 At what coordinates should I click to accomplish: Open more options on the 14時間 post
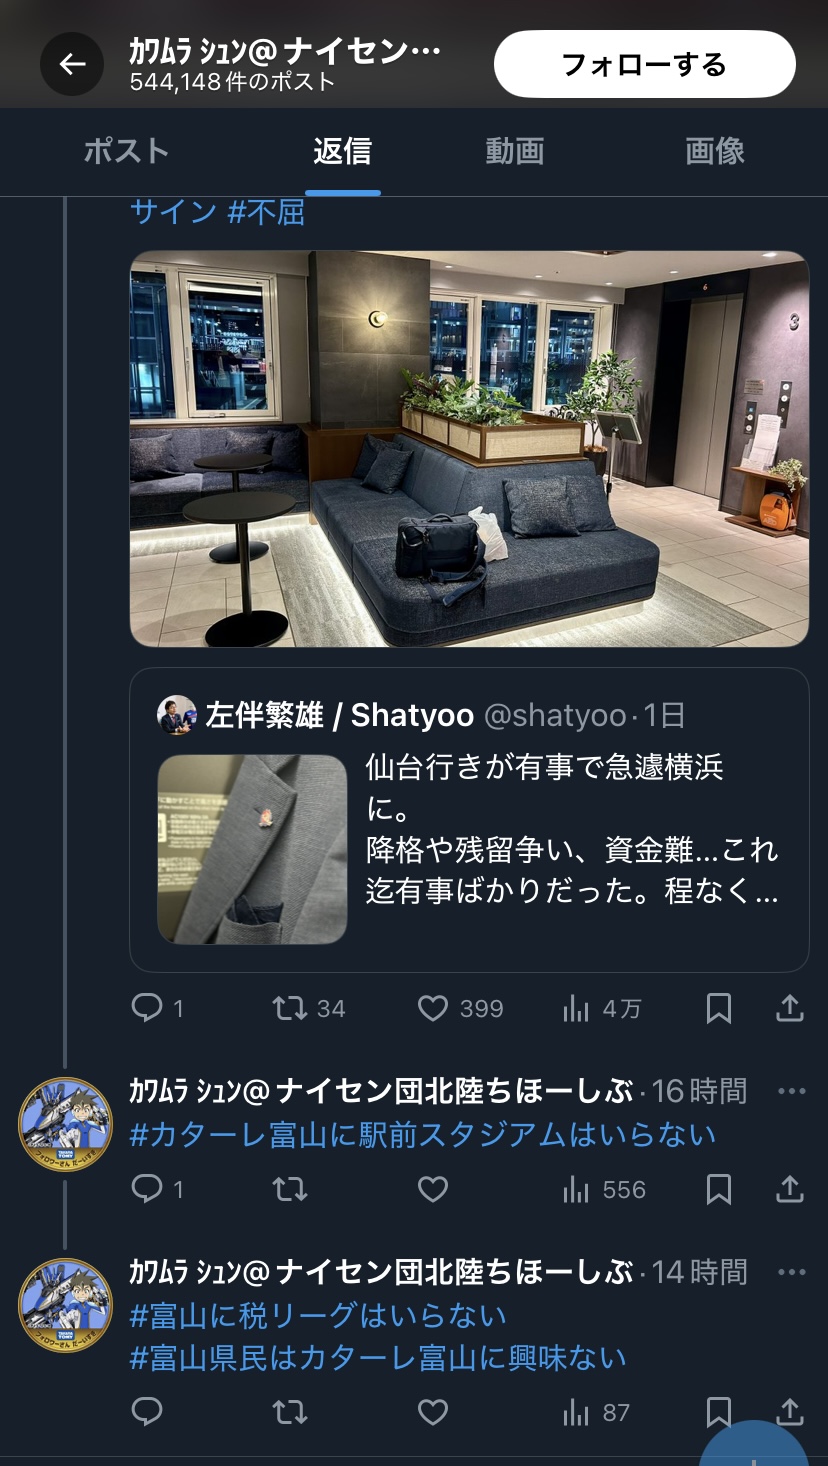point(791,1272)
